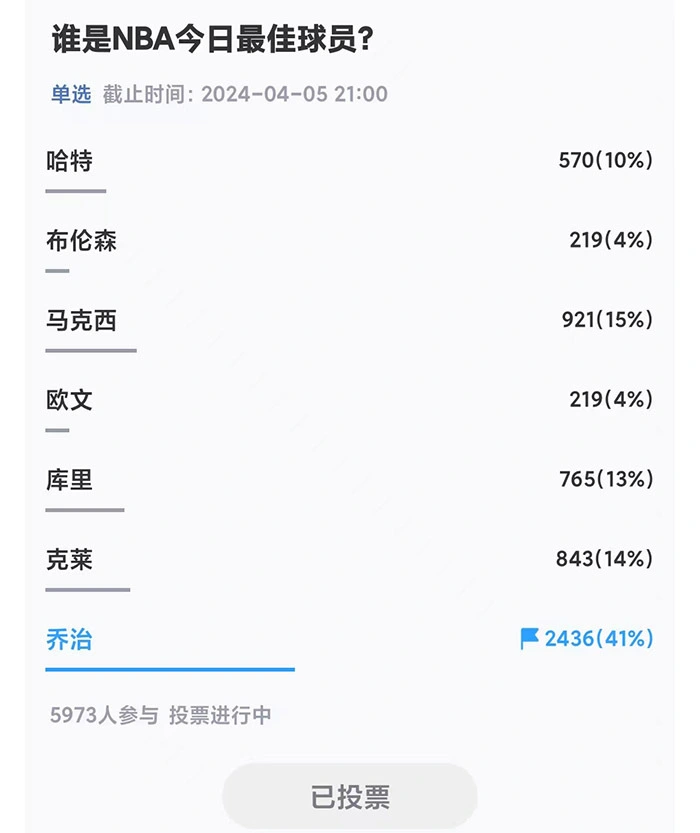Screen dimensions: 700x833
Task: Click the 5973人参与 participant count text
Action: tap(104, 715)
